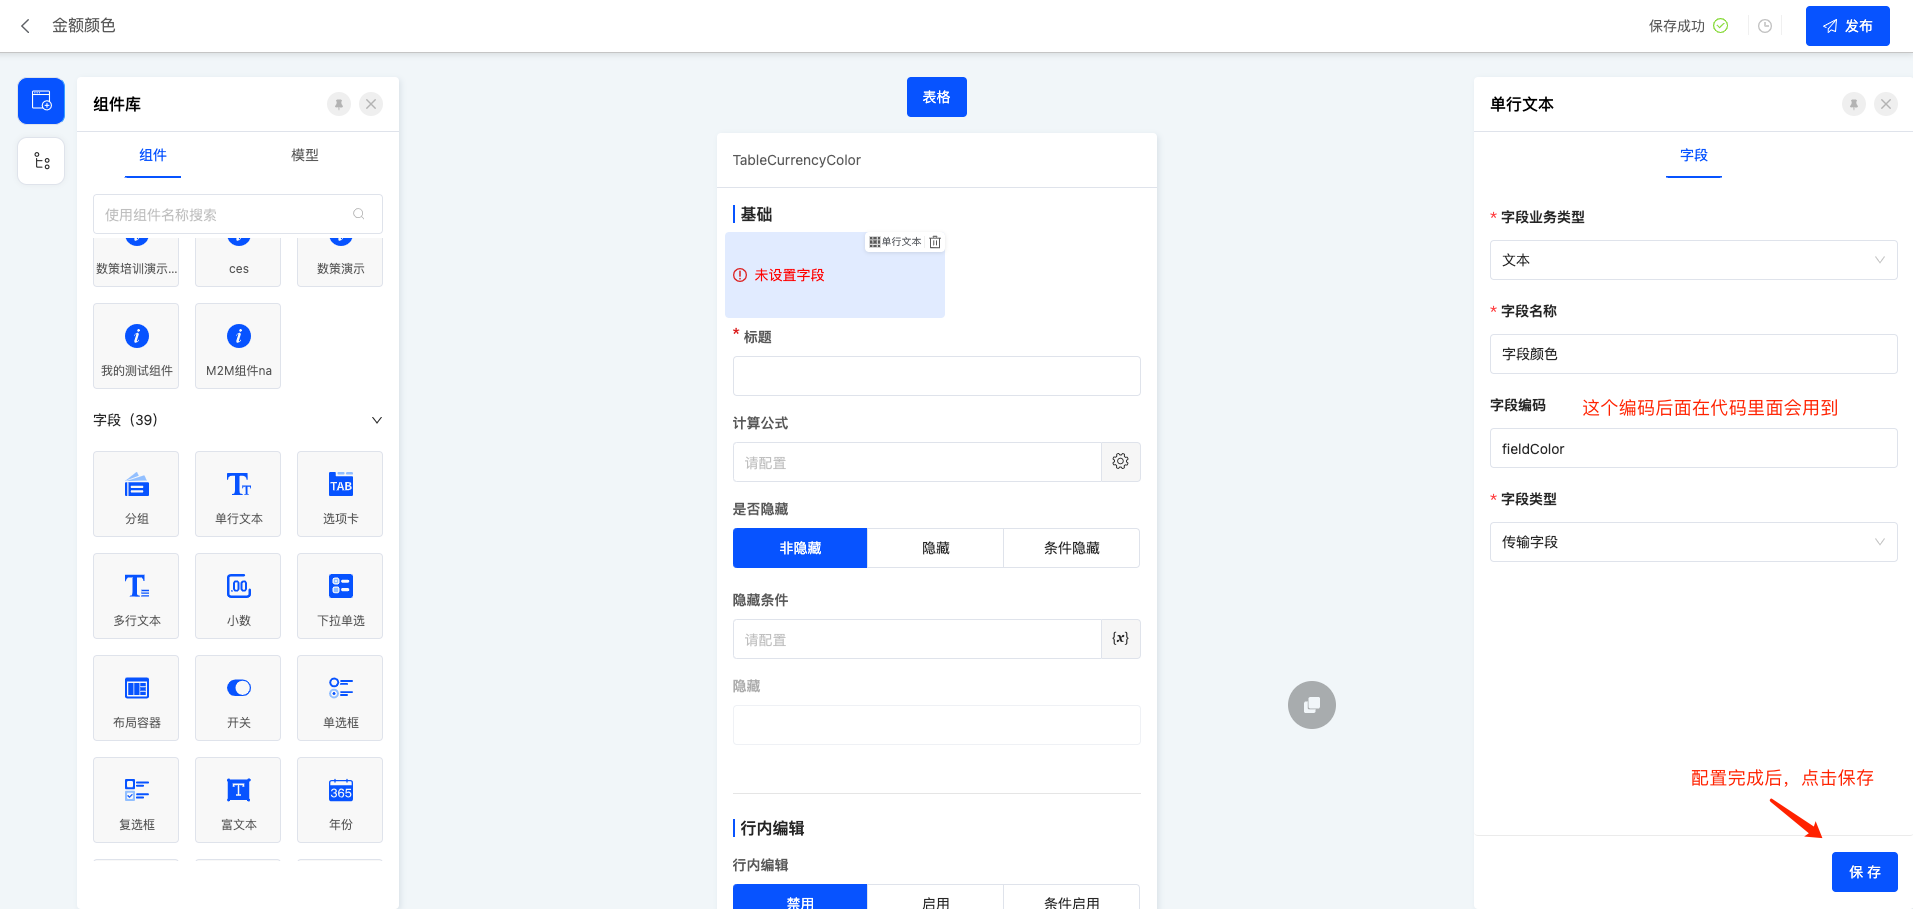Choose the 单行文本 component in the library
This screenshot has width=1913, height=909.
238,494
